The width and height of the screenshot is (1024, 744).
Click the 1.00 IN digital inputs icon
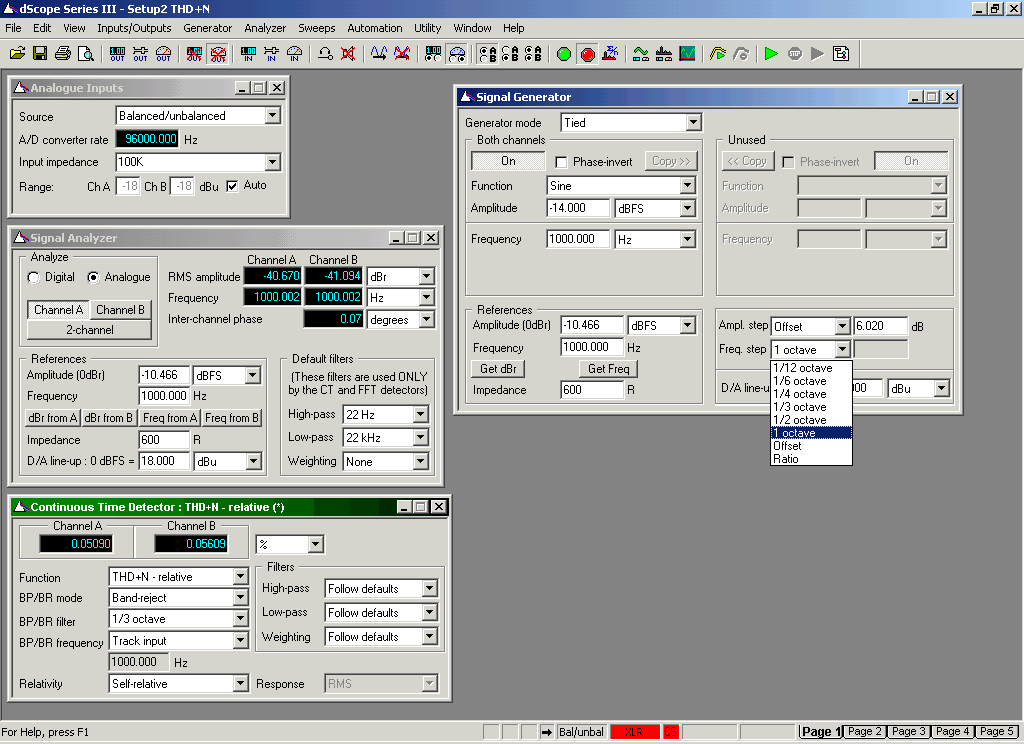[249, 54]
